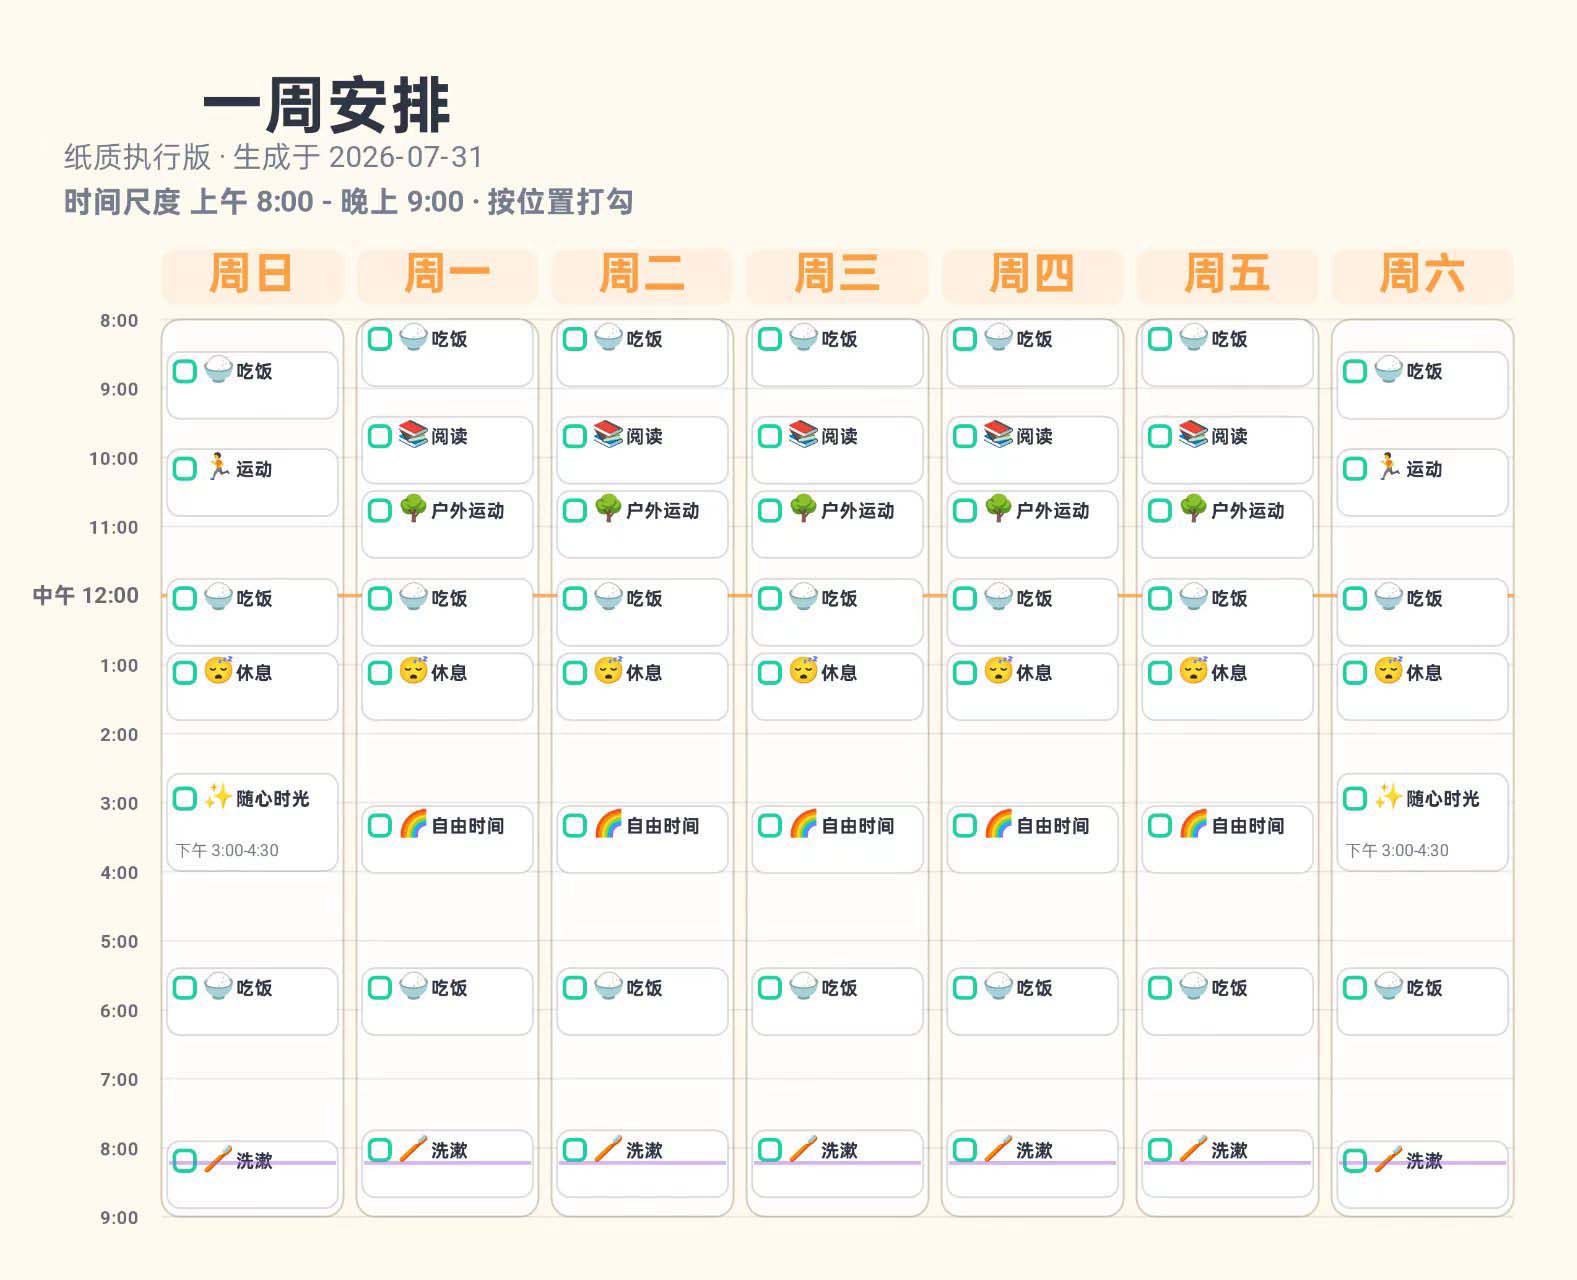Tick the Sunday 运动 checkbox
The width and height of the screenshot is (1577, 1280).
185,469
